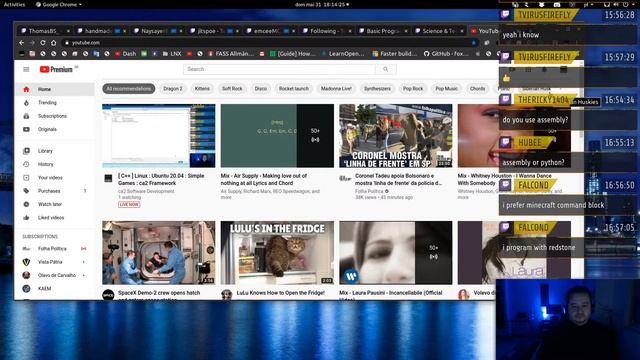Open Vista Pátria subscription channel
640x360 pixels.
(55, 262)
